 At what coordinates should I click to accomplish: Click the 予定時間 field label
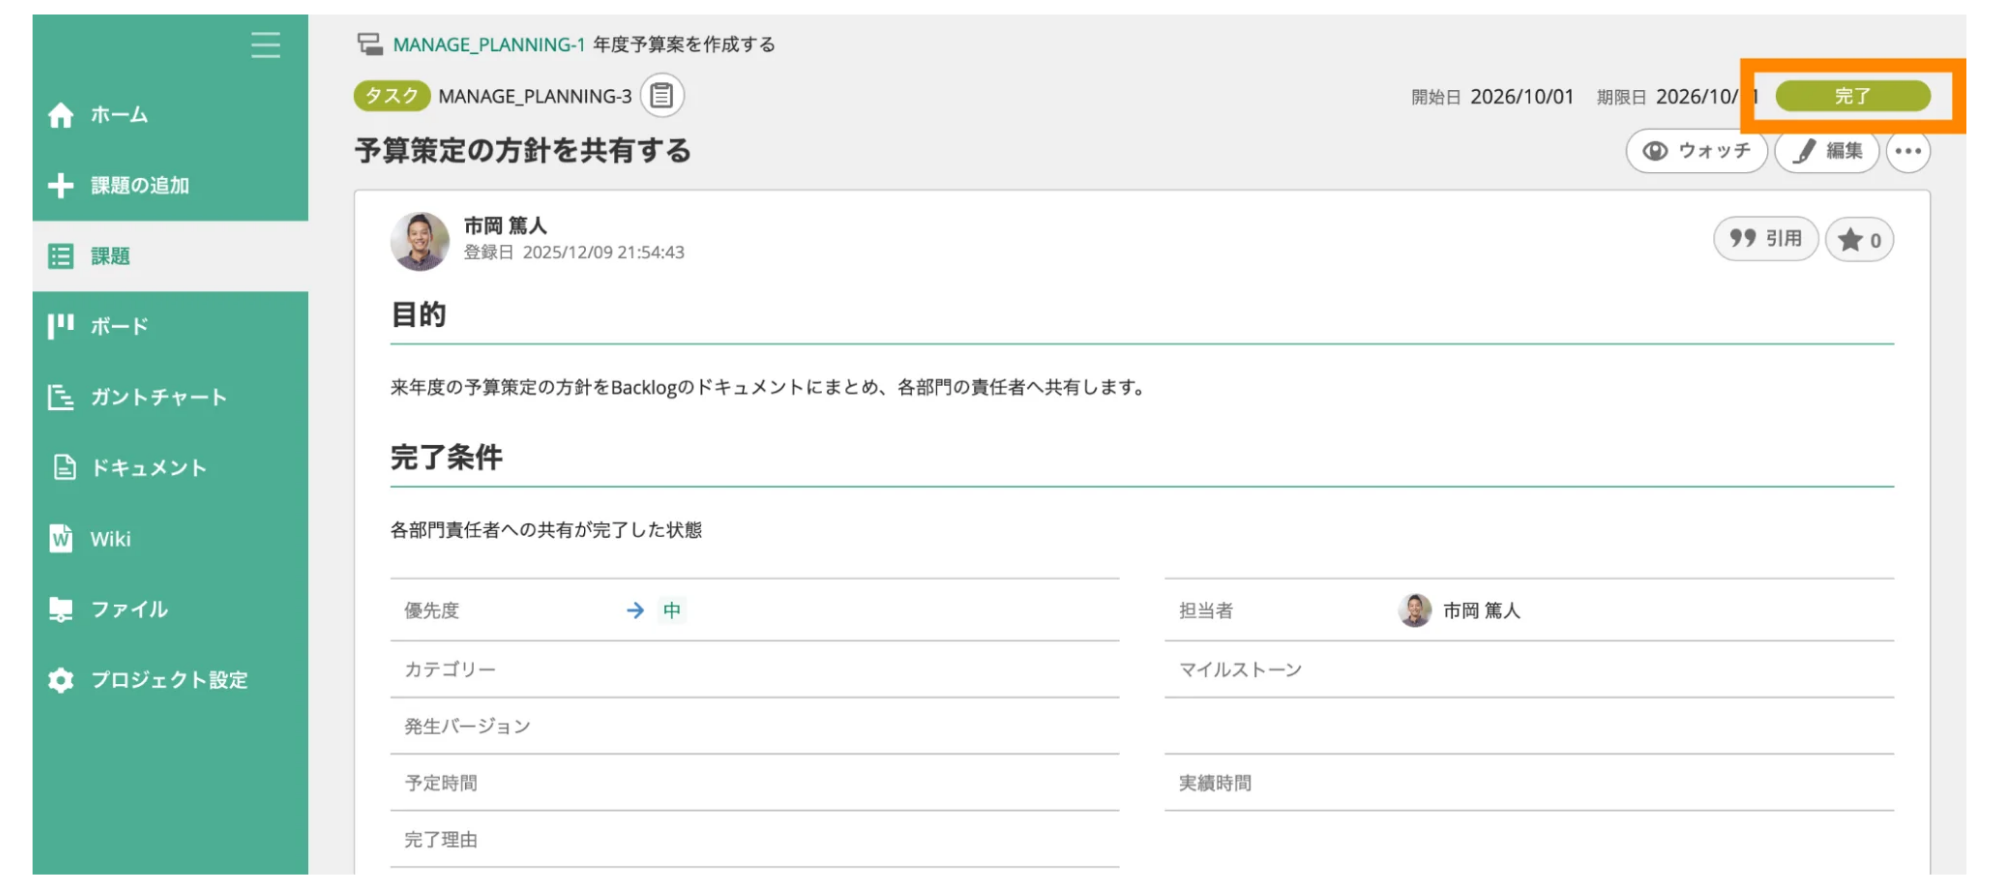pos(441,783)
